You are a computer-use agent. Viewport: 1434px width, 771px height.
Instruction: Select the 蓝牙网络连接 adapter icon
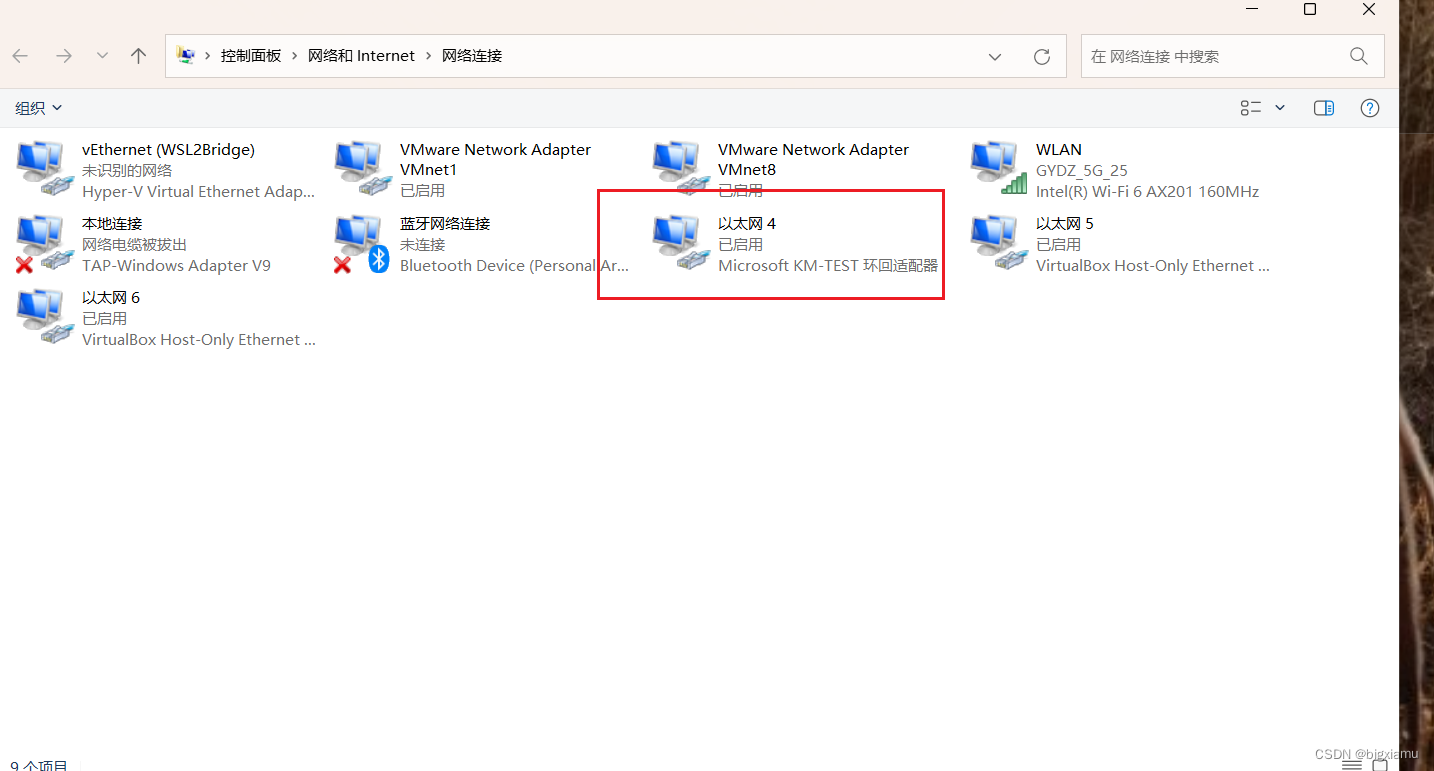tap(363, 244)
